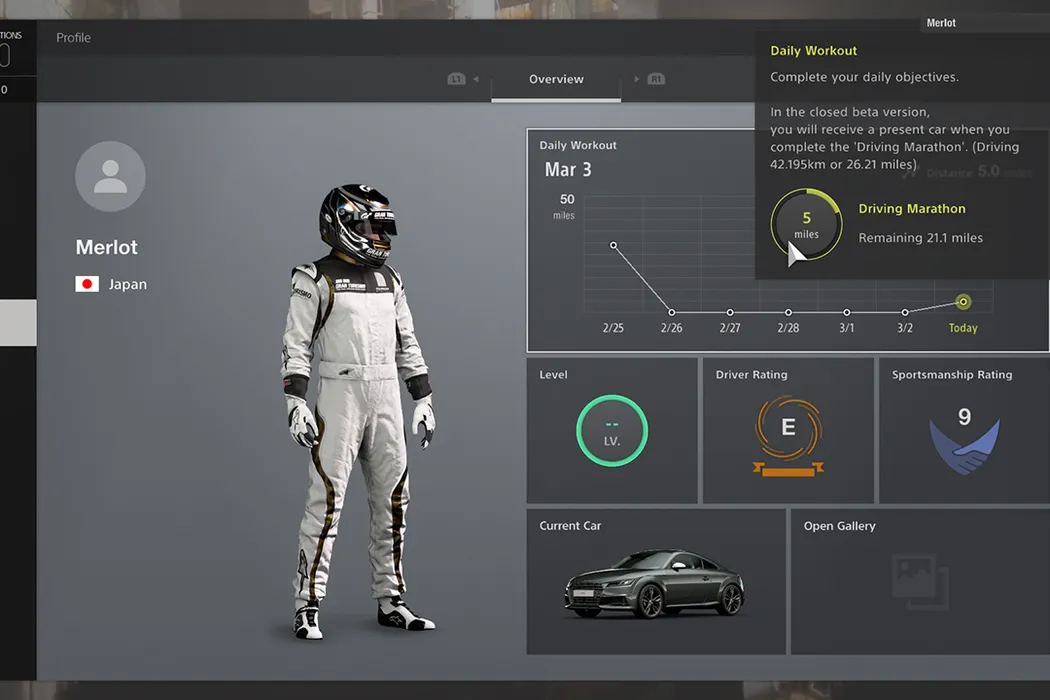
Task: Select the Audi car thumbnail
Action: tap(654, 584)
